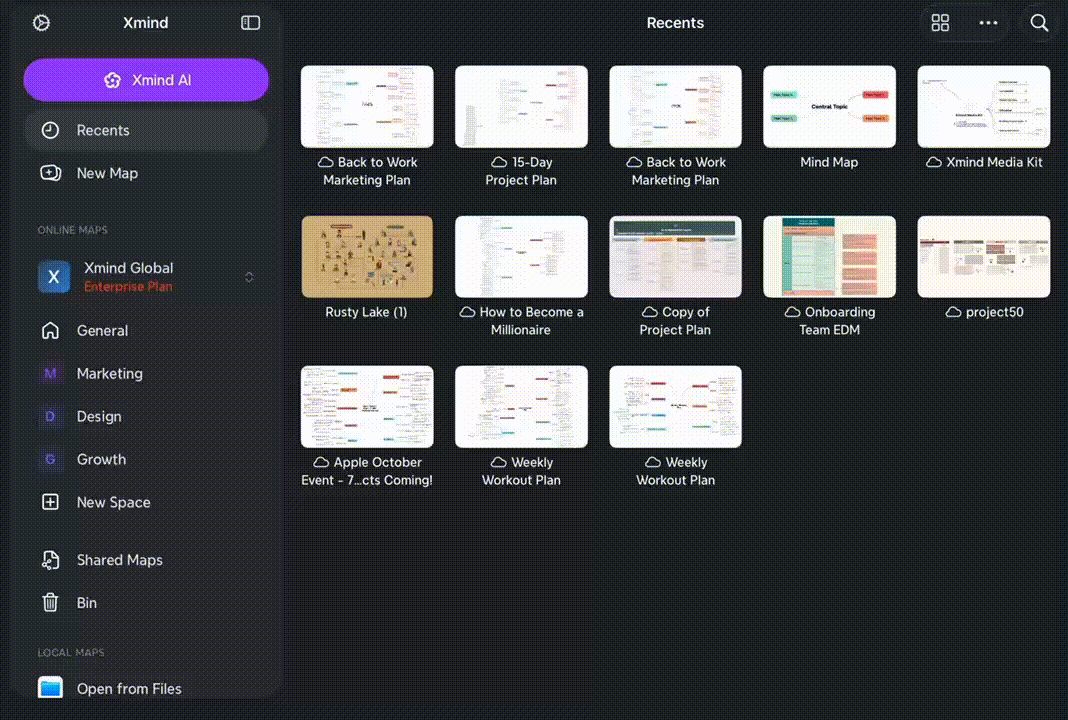This screenshot has width=1068, height=720.
Task: Click the cloud icon beside project50
Action: pyautogui.click(x=954, y=312)
